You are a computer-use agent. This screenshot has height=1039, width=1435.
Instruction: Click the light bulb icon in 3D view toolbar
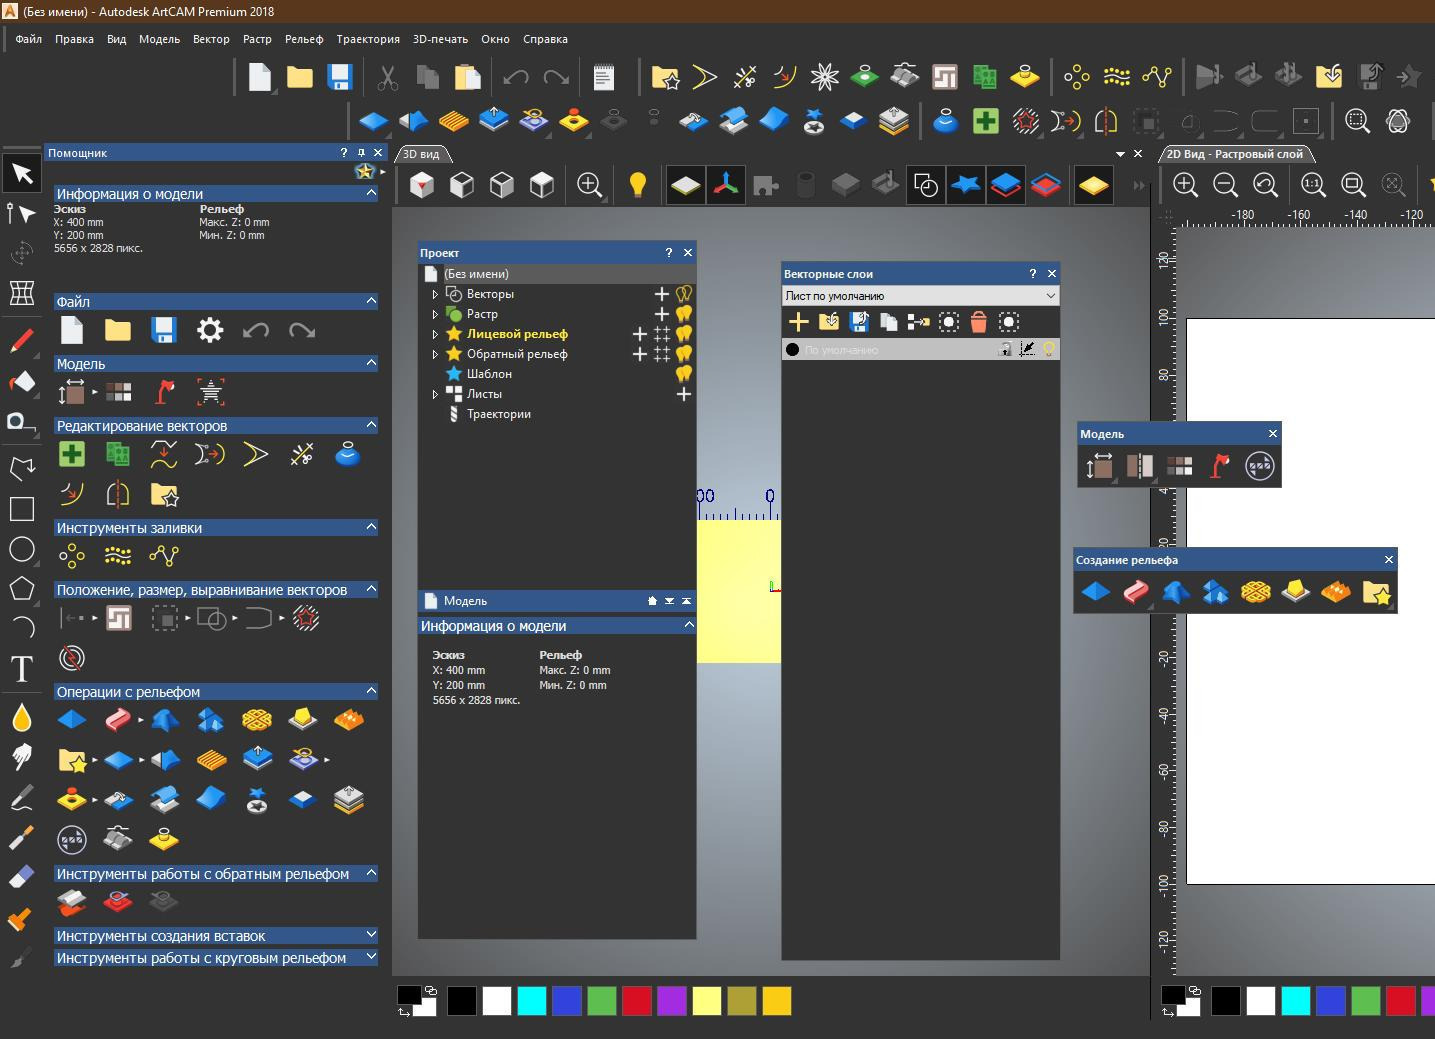click(637, 185)
